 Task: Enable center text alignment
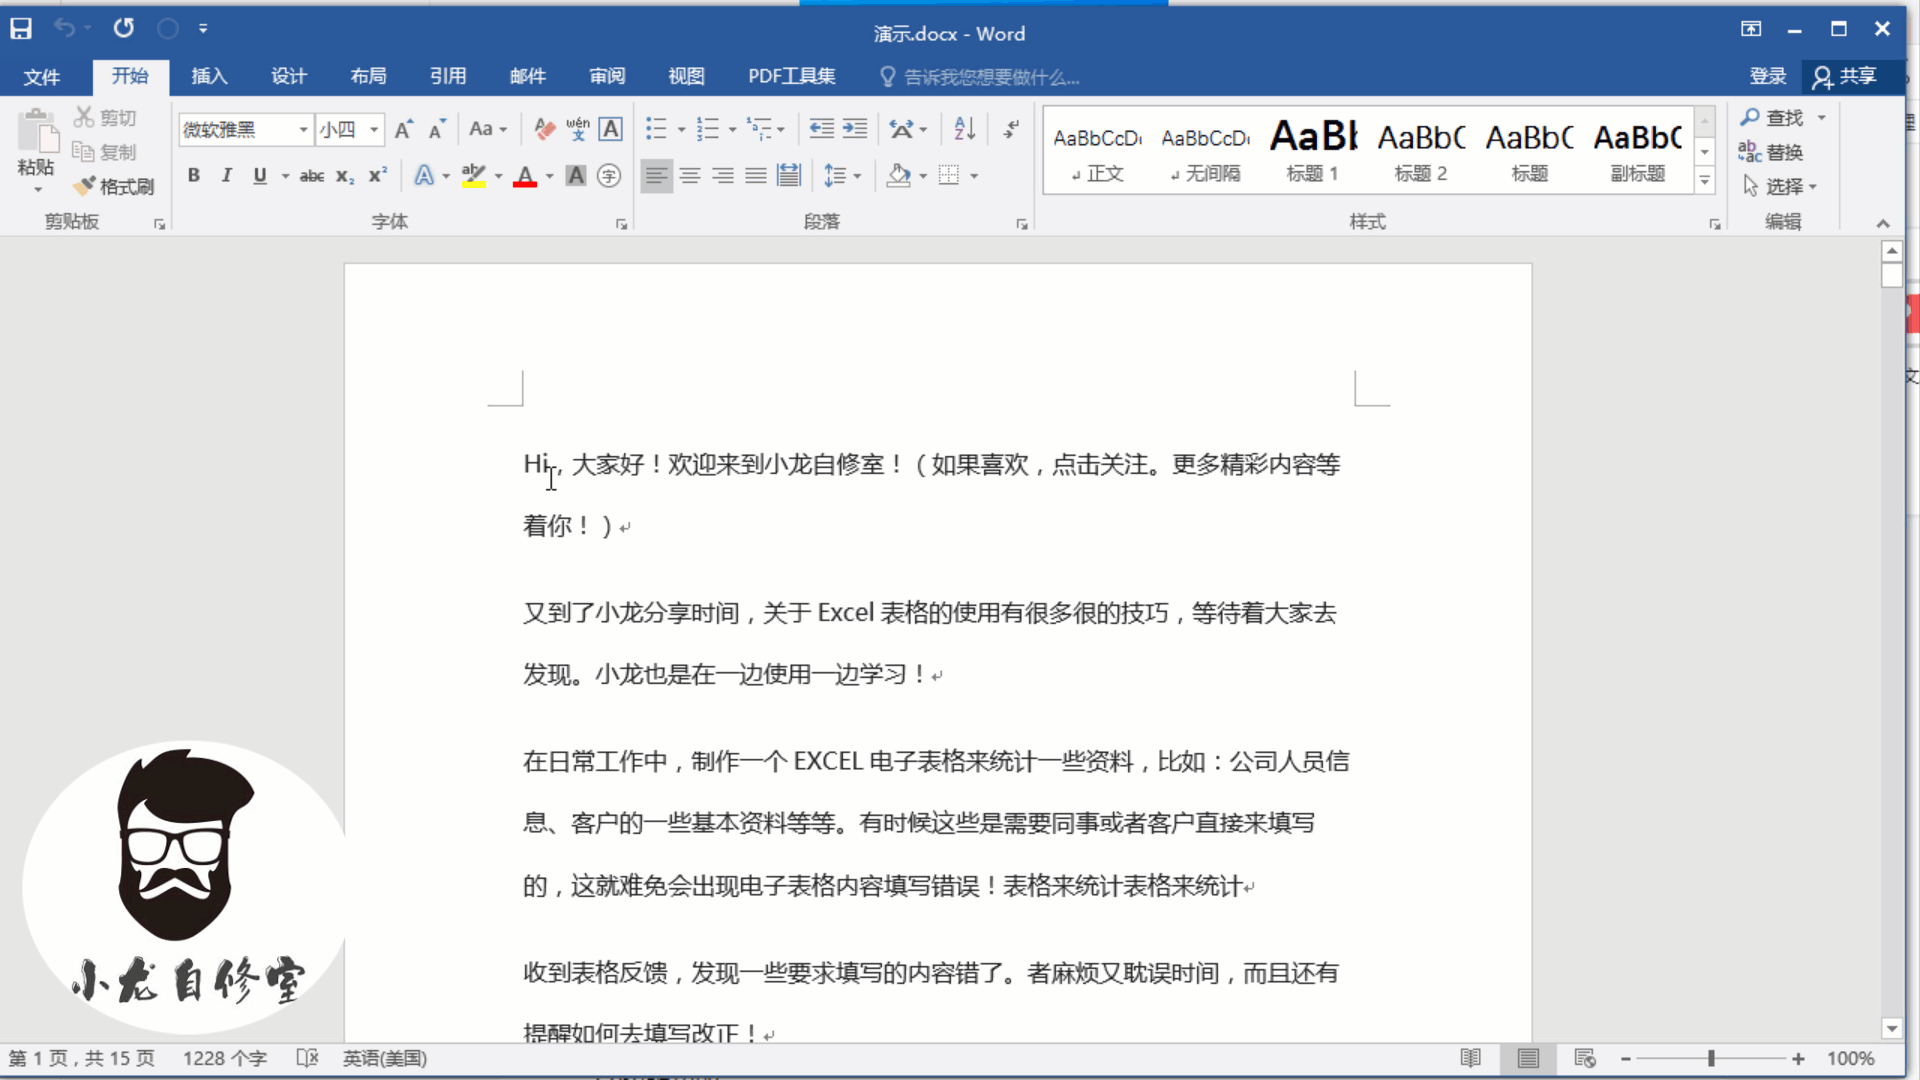click(690, 176)
